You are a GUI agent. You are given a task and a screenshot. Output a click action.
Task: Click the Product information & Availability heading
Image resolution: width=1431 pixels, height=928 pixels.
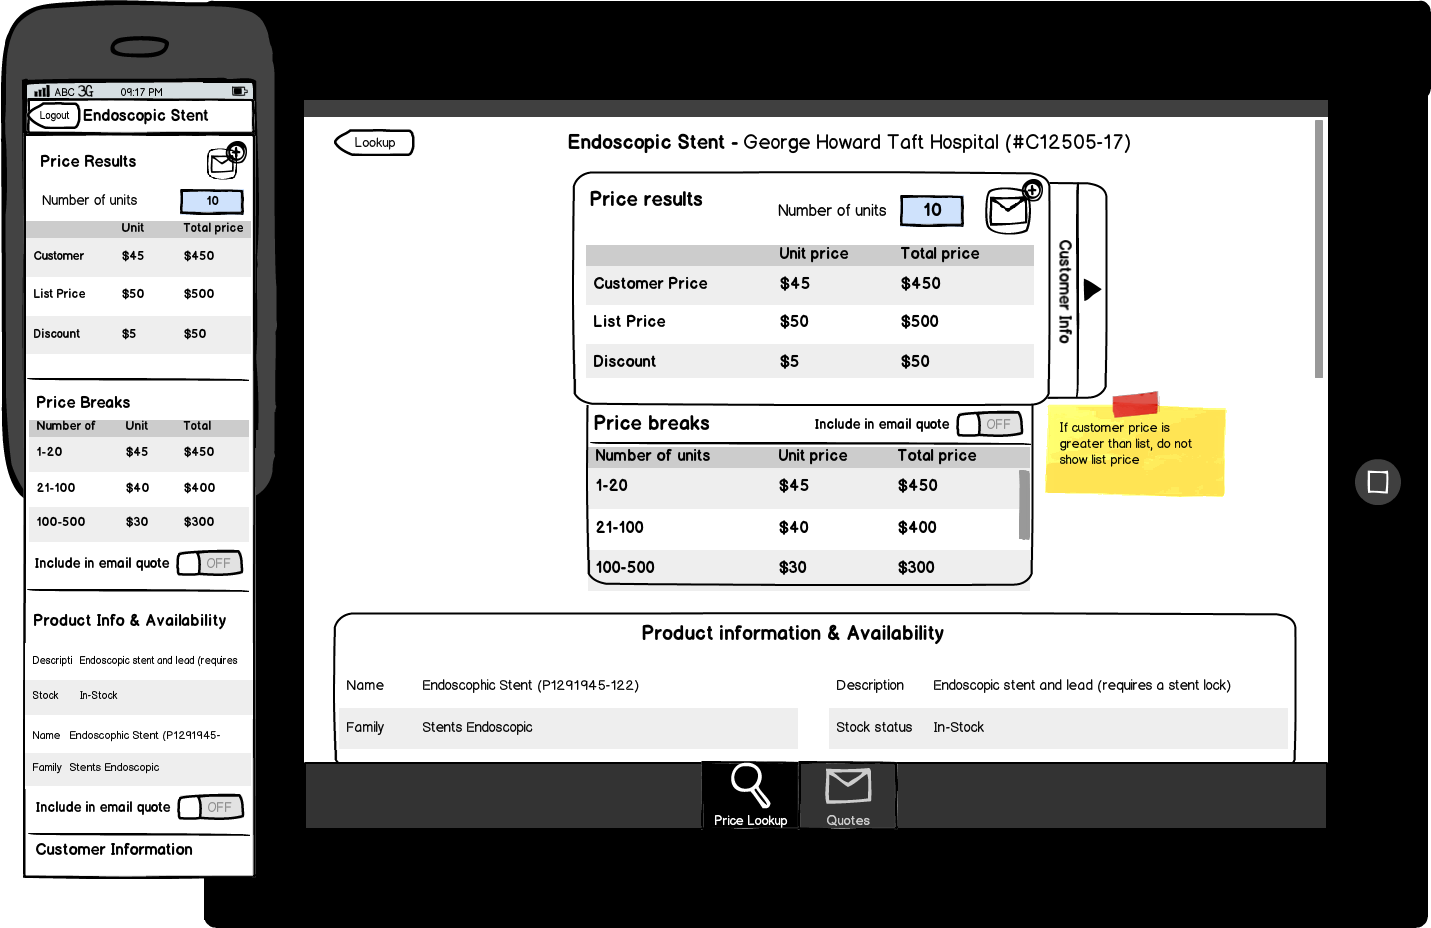(x=793, y=633)
